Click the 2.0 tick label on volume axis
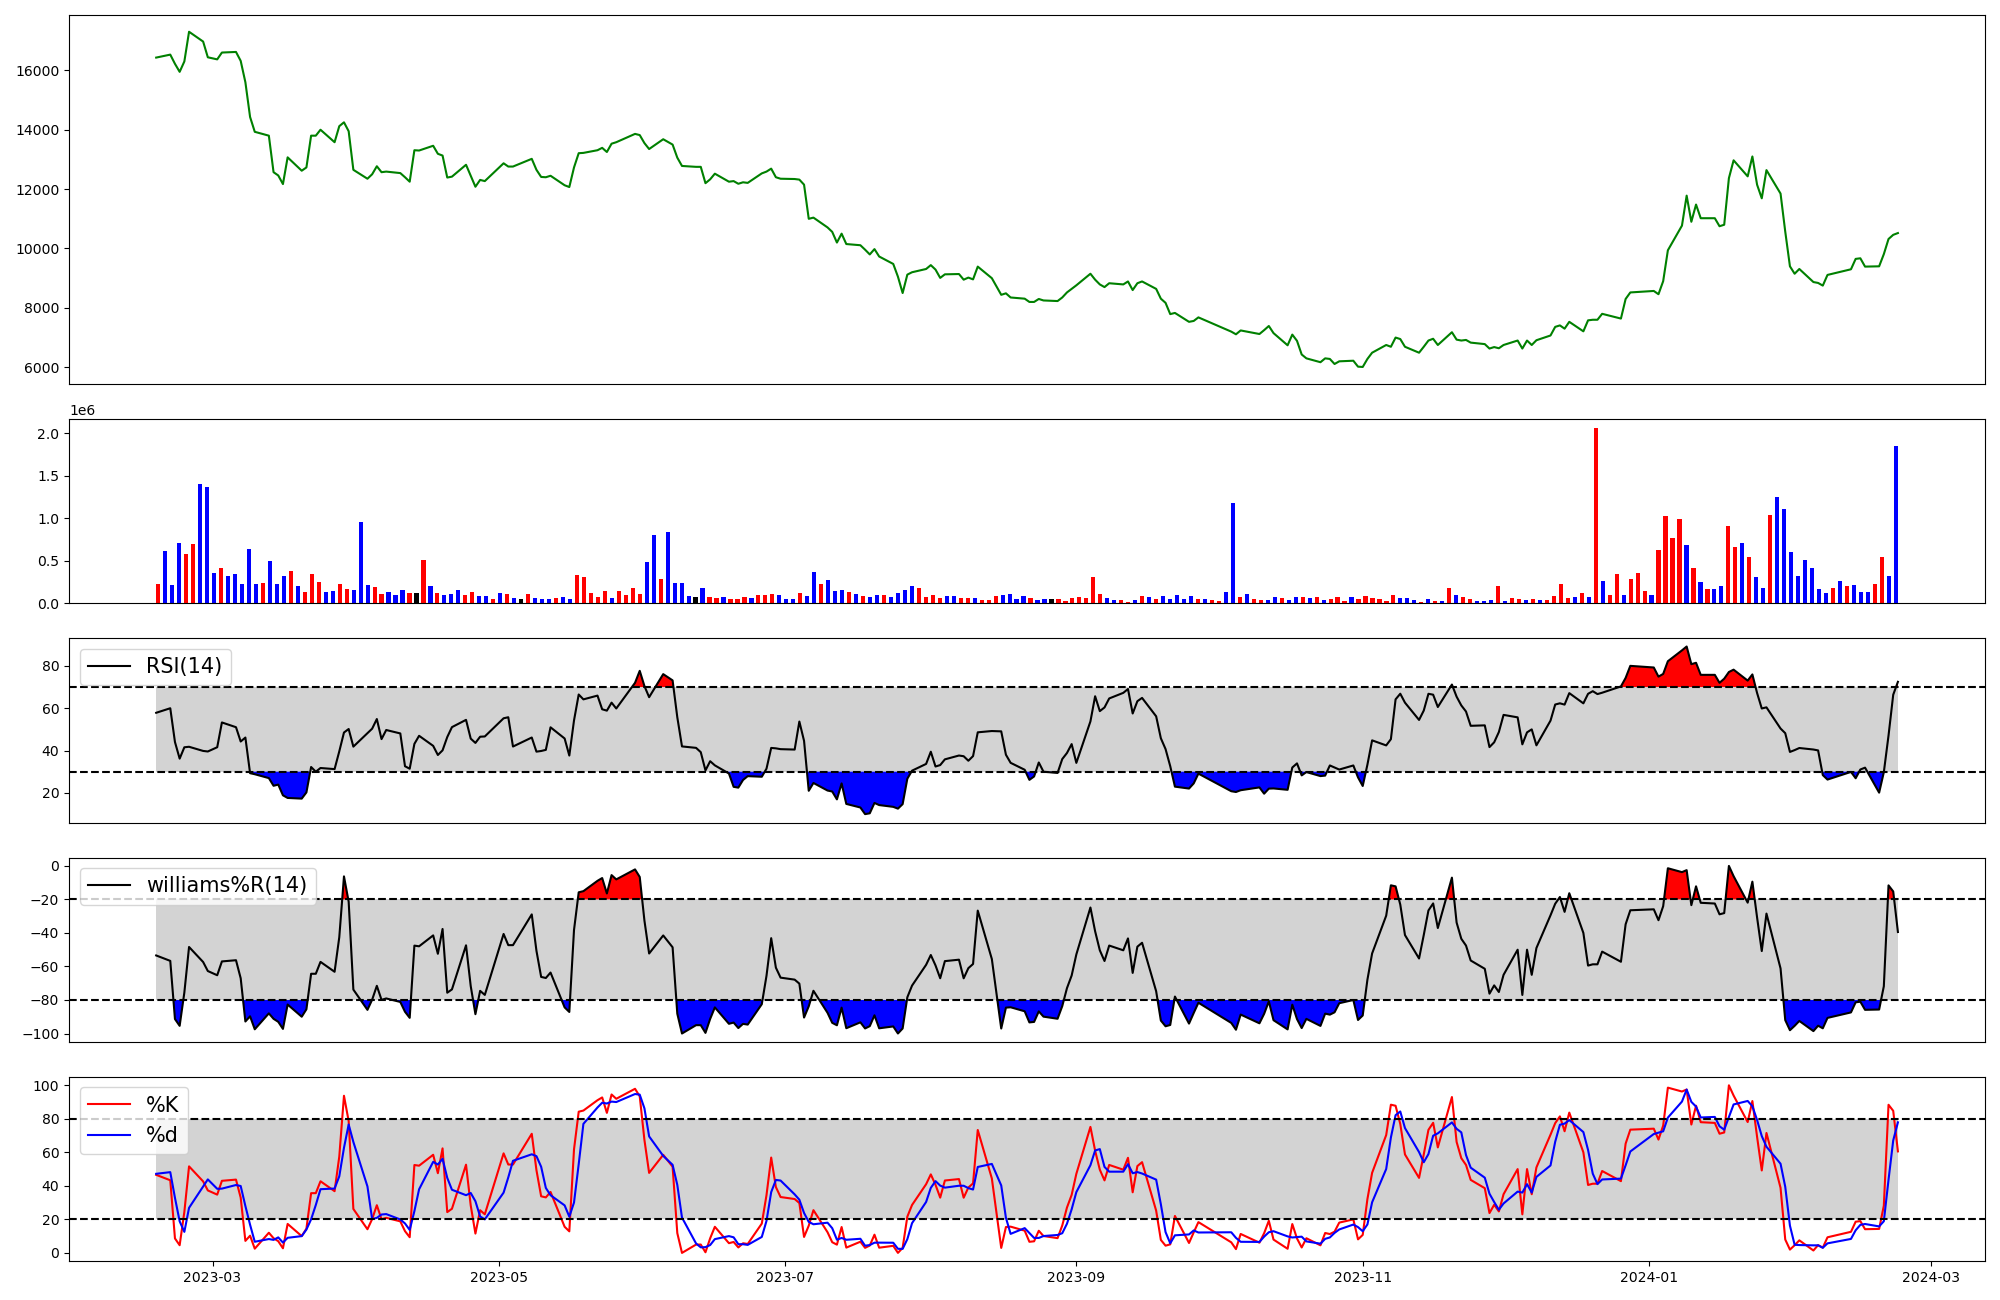The width and height of the screenshot is (2000, 1300). pyautogui.click(x=48, y=434)
